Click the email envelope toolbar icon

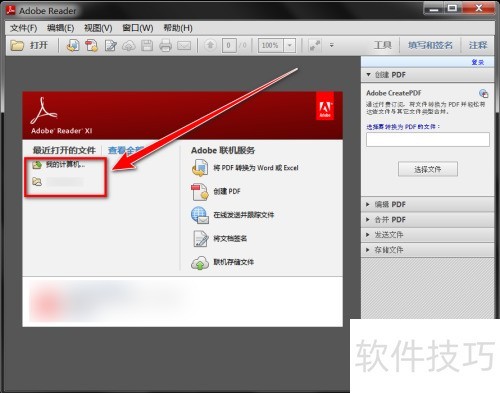coord(184,46)
